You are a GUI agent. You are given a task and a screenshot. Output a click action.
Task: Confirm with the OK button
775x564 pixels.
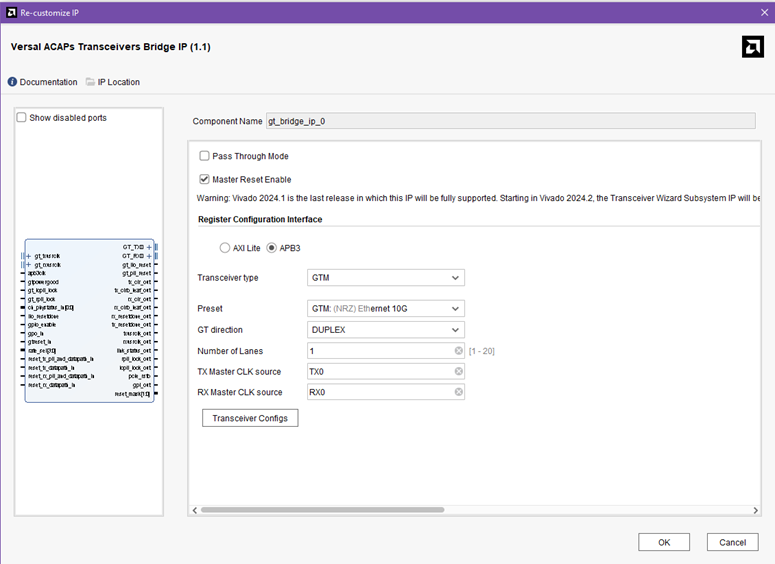coord(664,542)
